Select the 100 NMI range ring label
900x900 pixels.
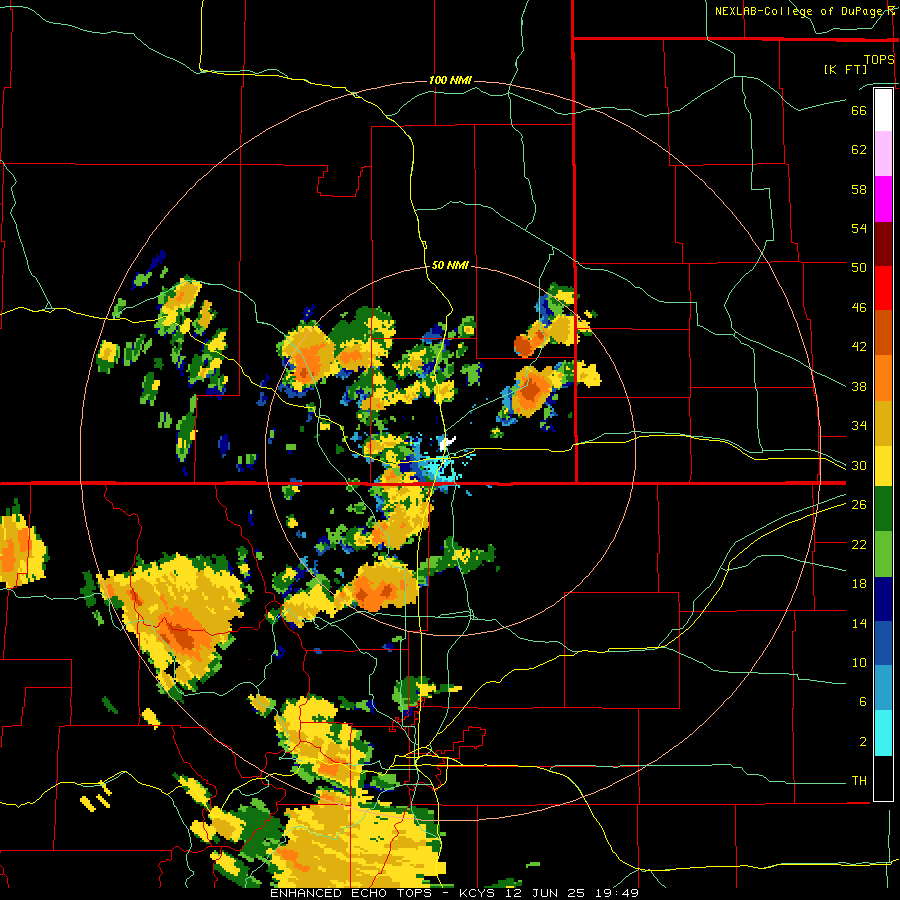[450, 80]
